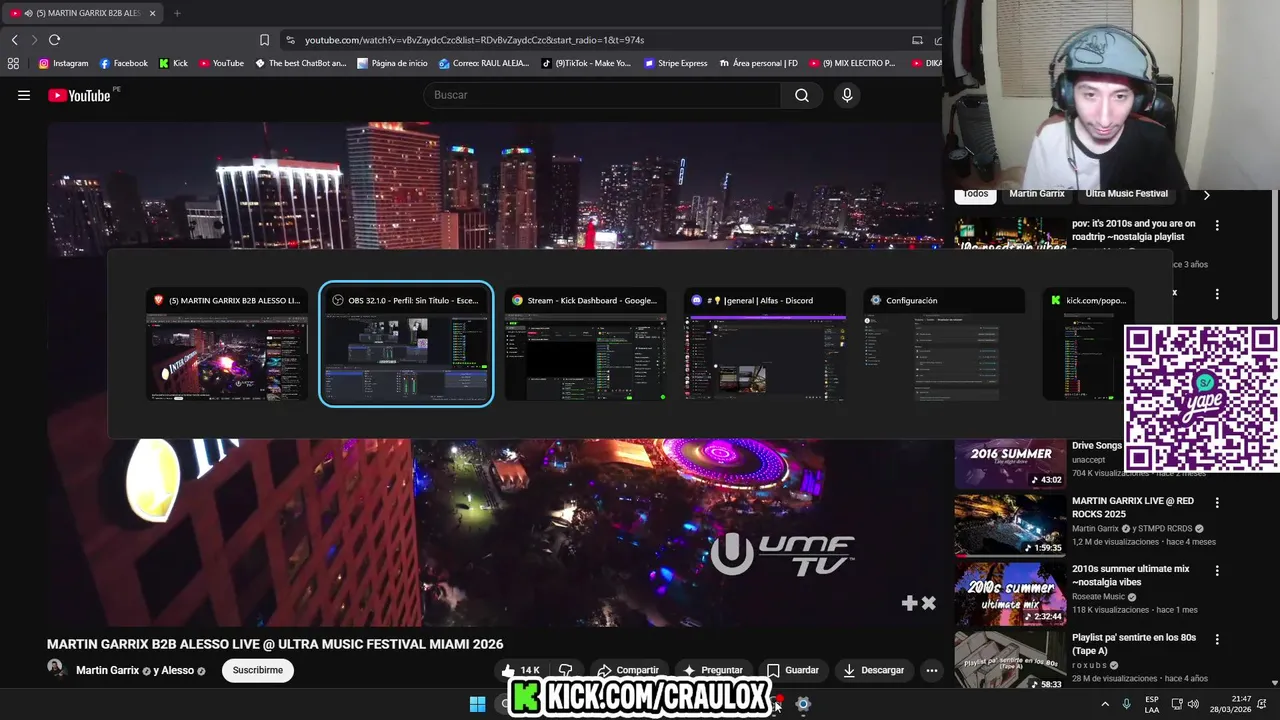Show hidden system tray icons chevron
Viewport: 1280px width, 720px height.
(1105, 704)
